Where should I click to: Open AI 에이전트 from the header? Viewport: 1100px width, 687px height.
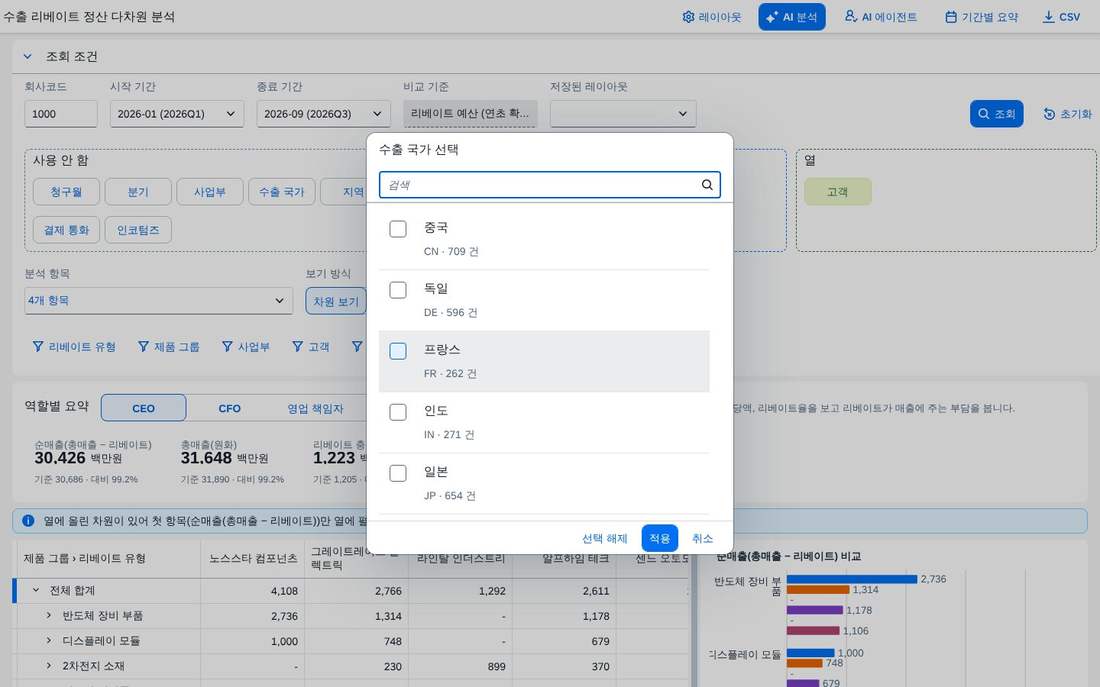point(881,17)
